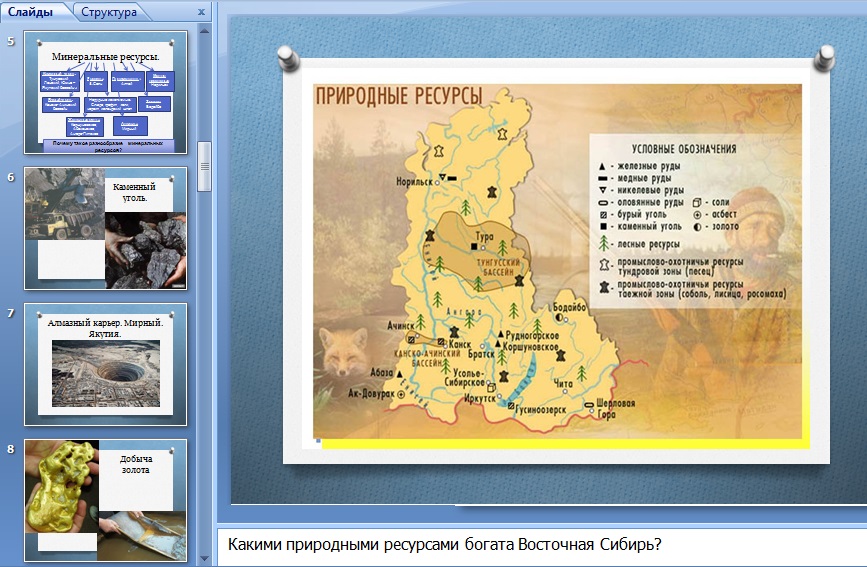The image size is (867, 567).
Task: Click the ТУНГУССКИЙ БАССЕЙН label
Action: click(498, 267)
